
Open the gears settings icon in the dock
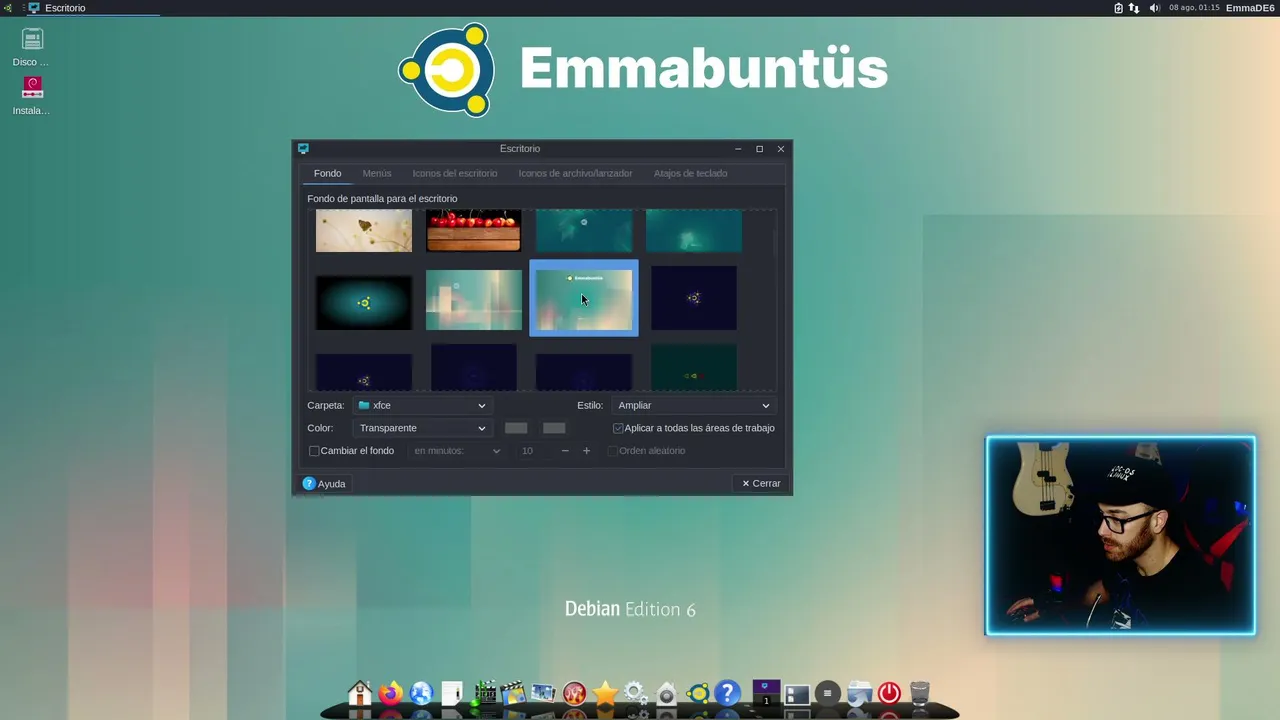coord(635,692)
